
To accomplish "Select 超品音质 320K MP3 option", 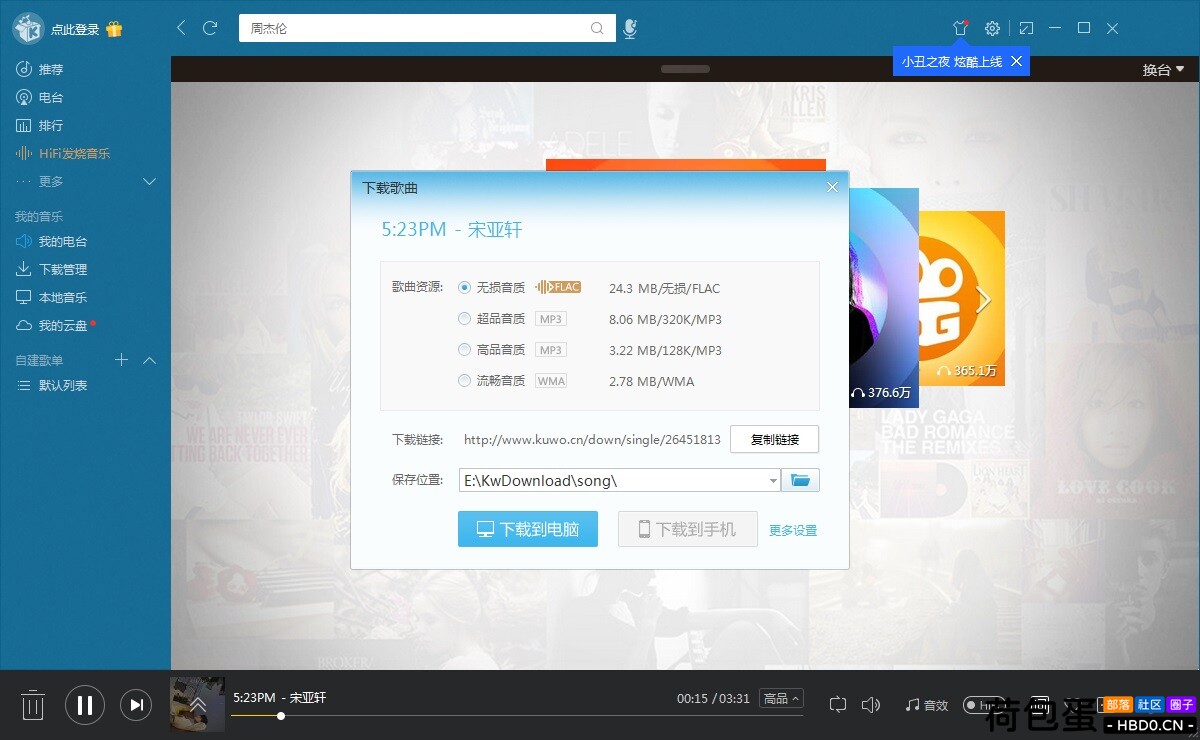I will [464, 319].
